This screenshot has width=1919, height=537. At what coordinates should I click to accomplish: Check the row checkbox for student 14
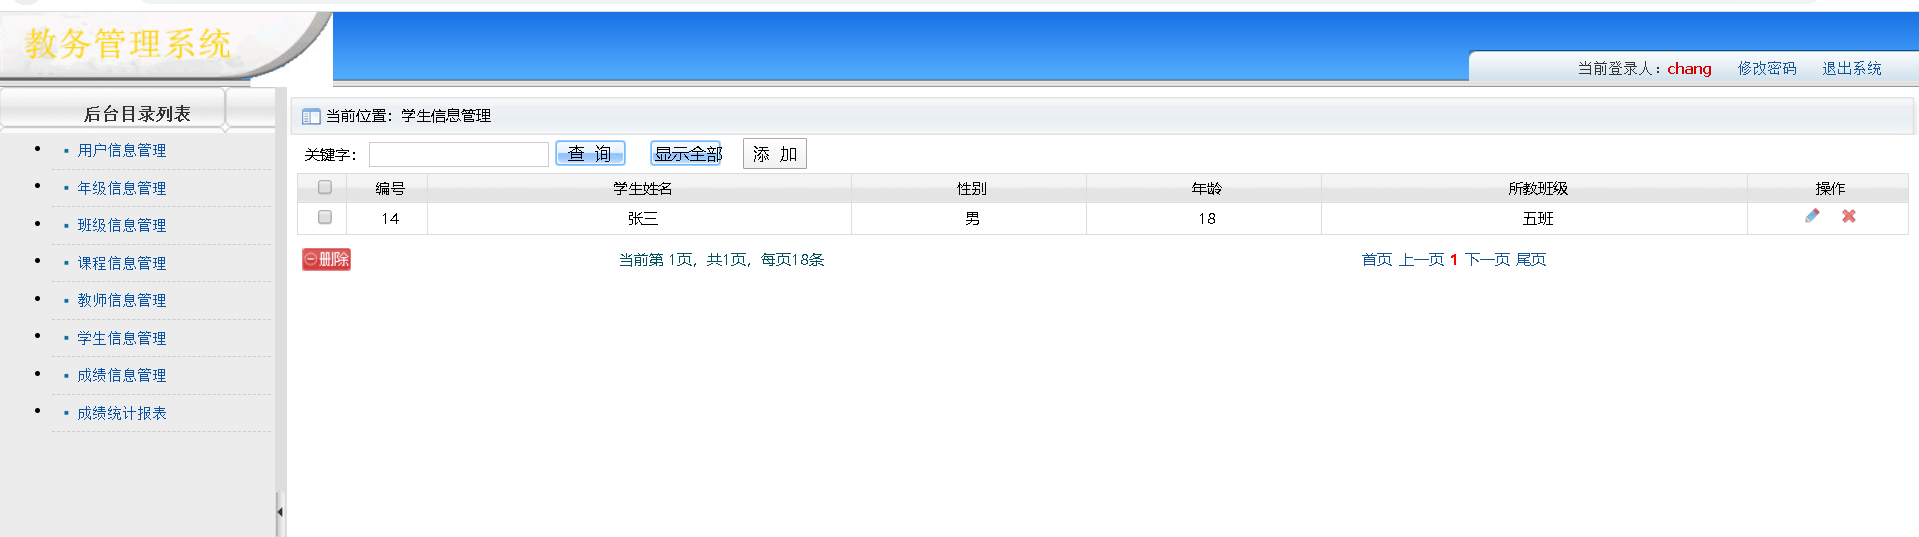click(325, 217)
